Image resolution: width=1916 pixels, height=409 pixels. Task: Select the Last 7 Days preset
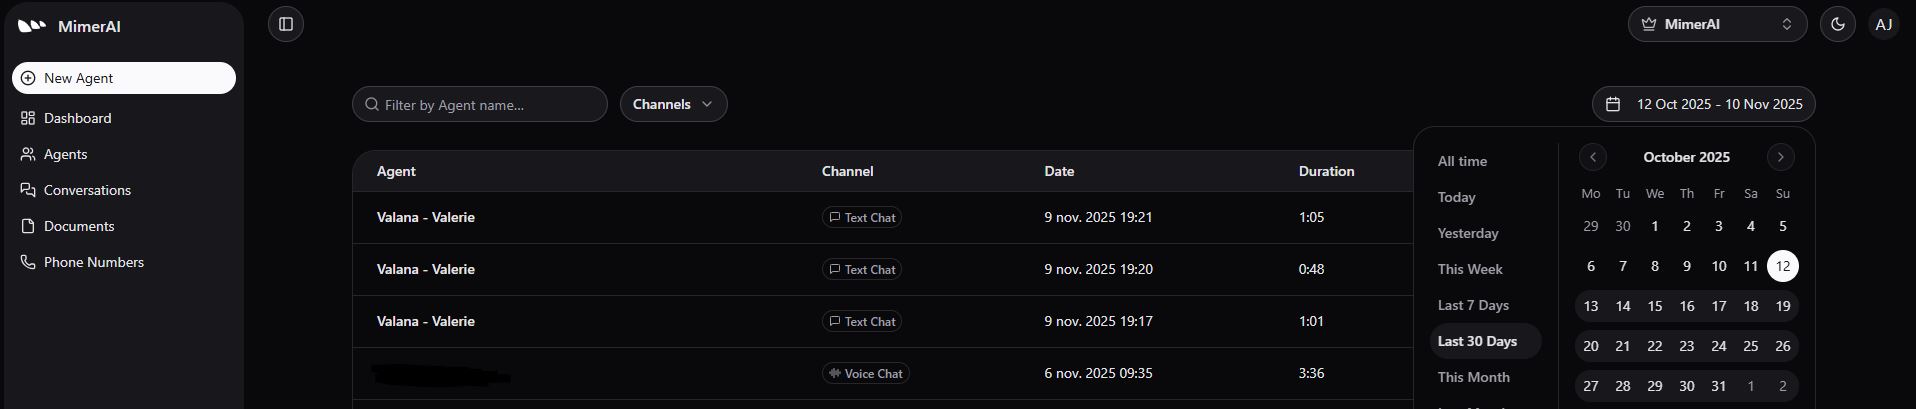pyautogui.click(x=1473, y=305)
